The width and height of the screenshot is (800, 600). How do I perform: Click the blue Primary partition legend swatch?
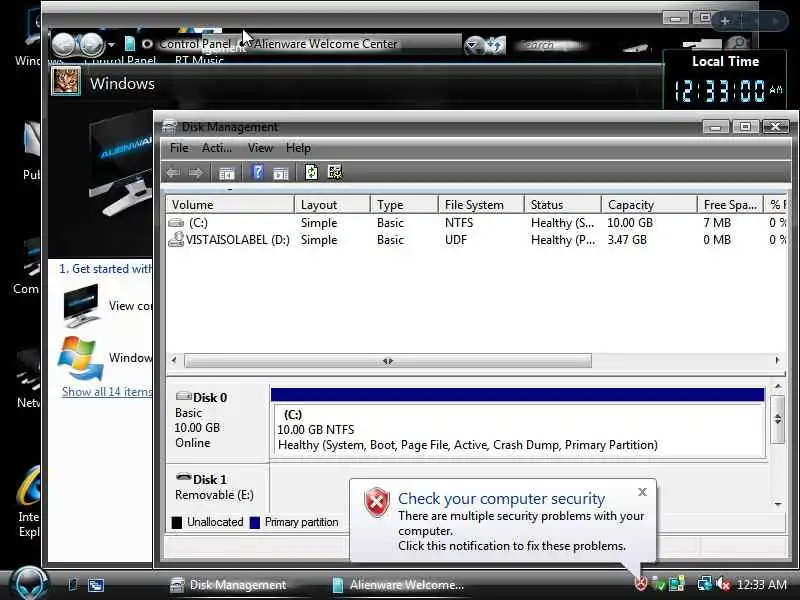[255, 522]
